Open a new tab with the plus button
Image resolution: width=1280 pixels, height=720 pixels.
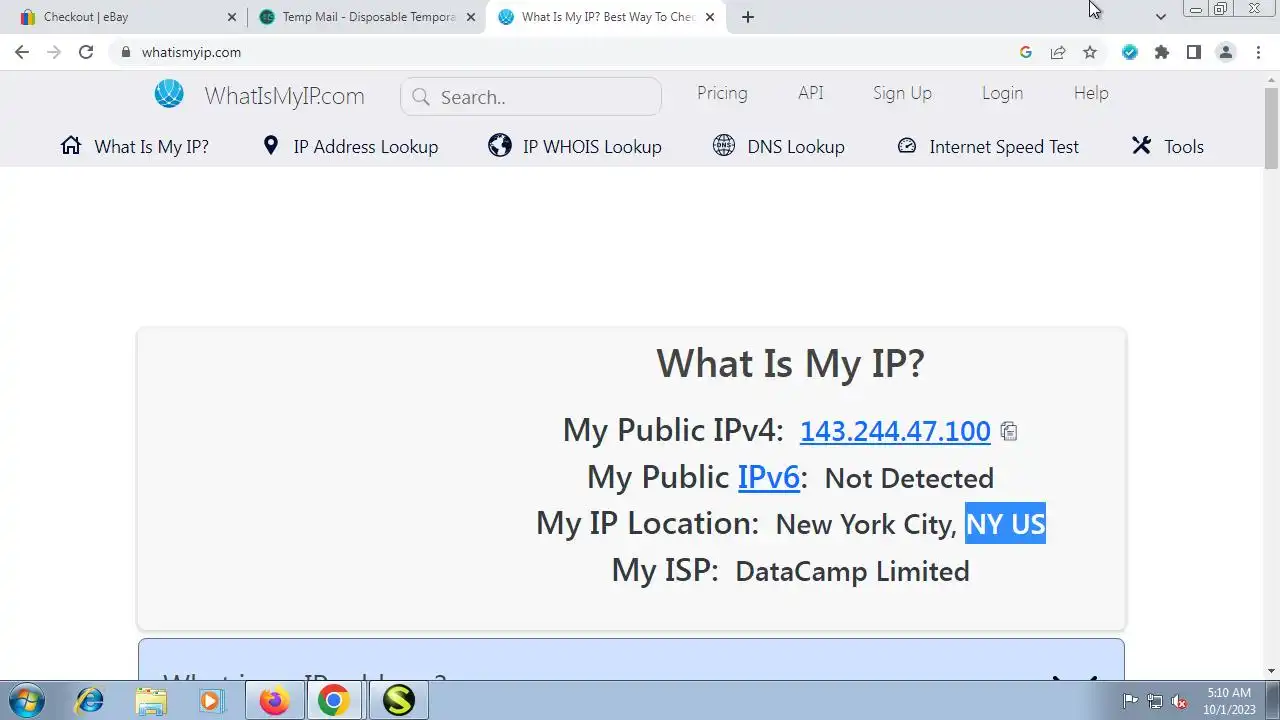click(748, 17)
